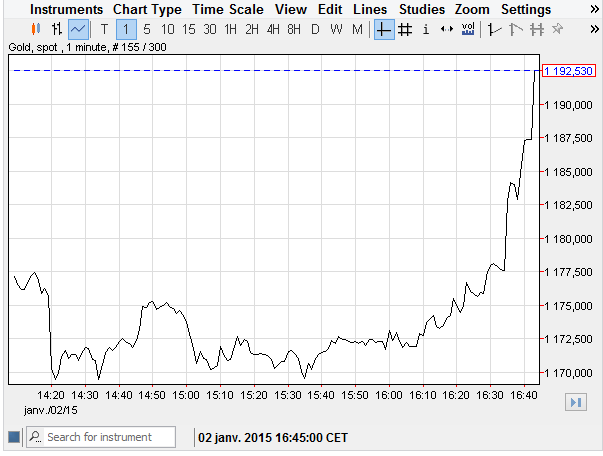Open the Lines menu
Image resolution: width=603 pixels, height=456 pixels.
tap(370, 9)
